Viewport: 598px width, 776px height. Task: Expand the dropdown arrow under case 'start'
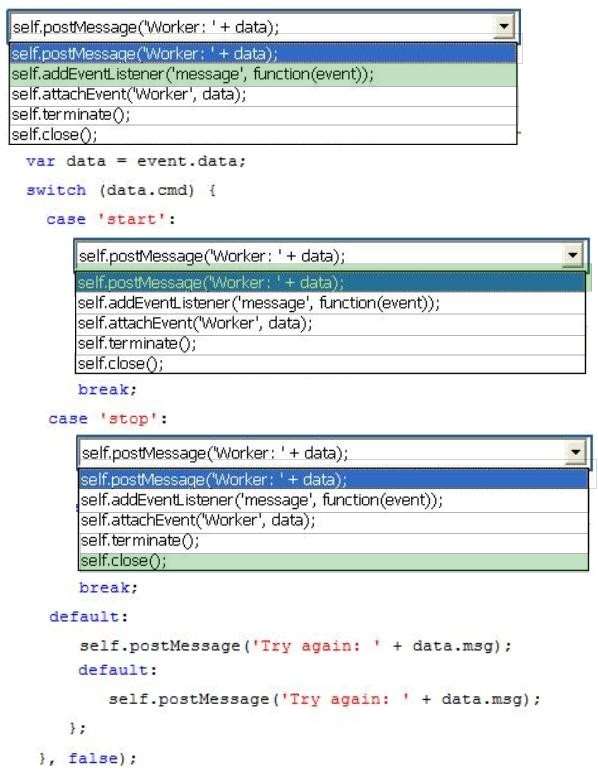pos(573,255)
